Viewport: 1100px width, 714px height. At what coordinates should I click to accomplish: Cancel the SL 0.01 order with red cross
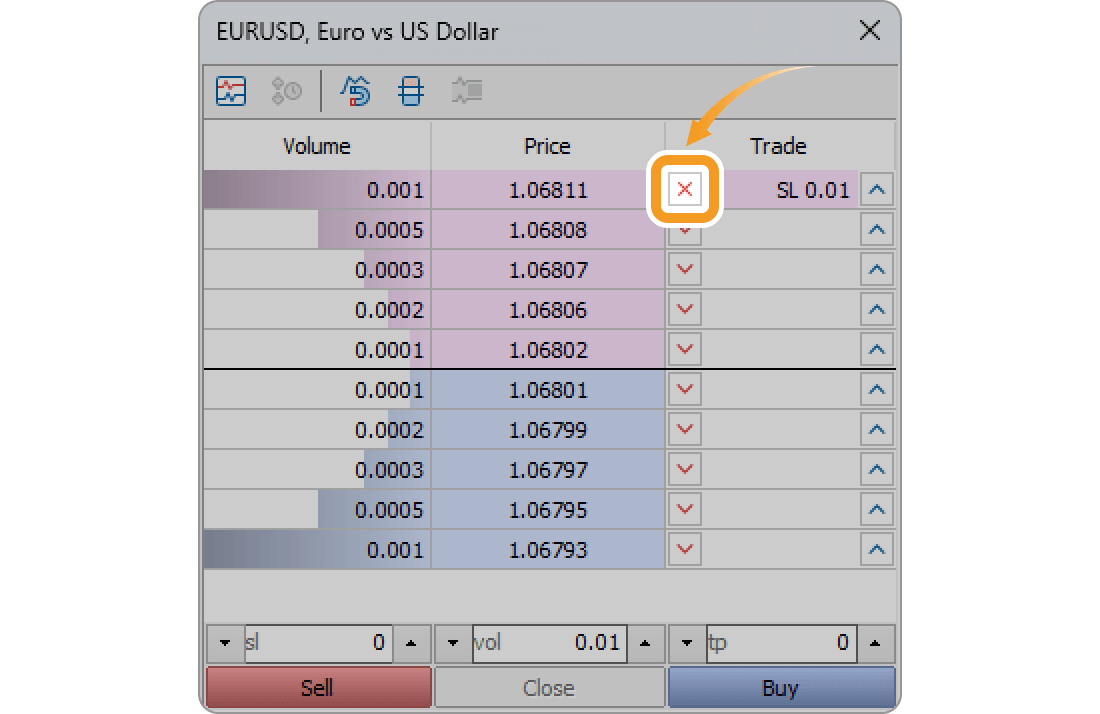[684, 189]
